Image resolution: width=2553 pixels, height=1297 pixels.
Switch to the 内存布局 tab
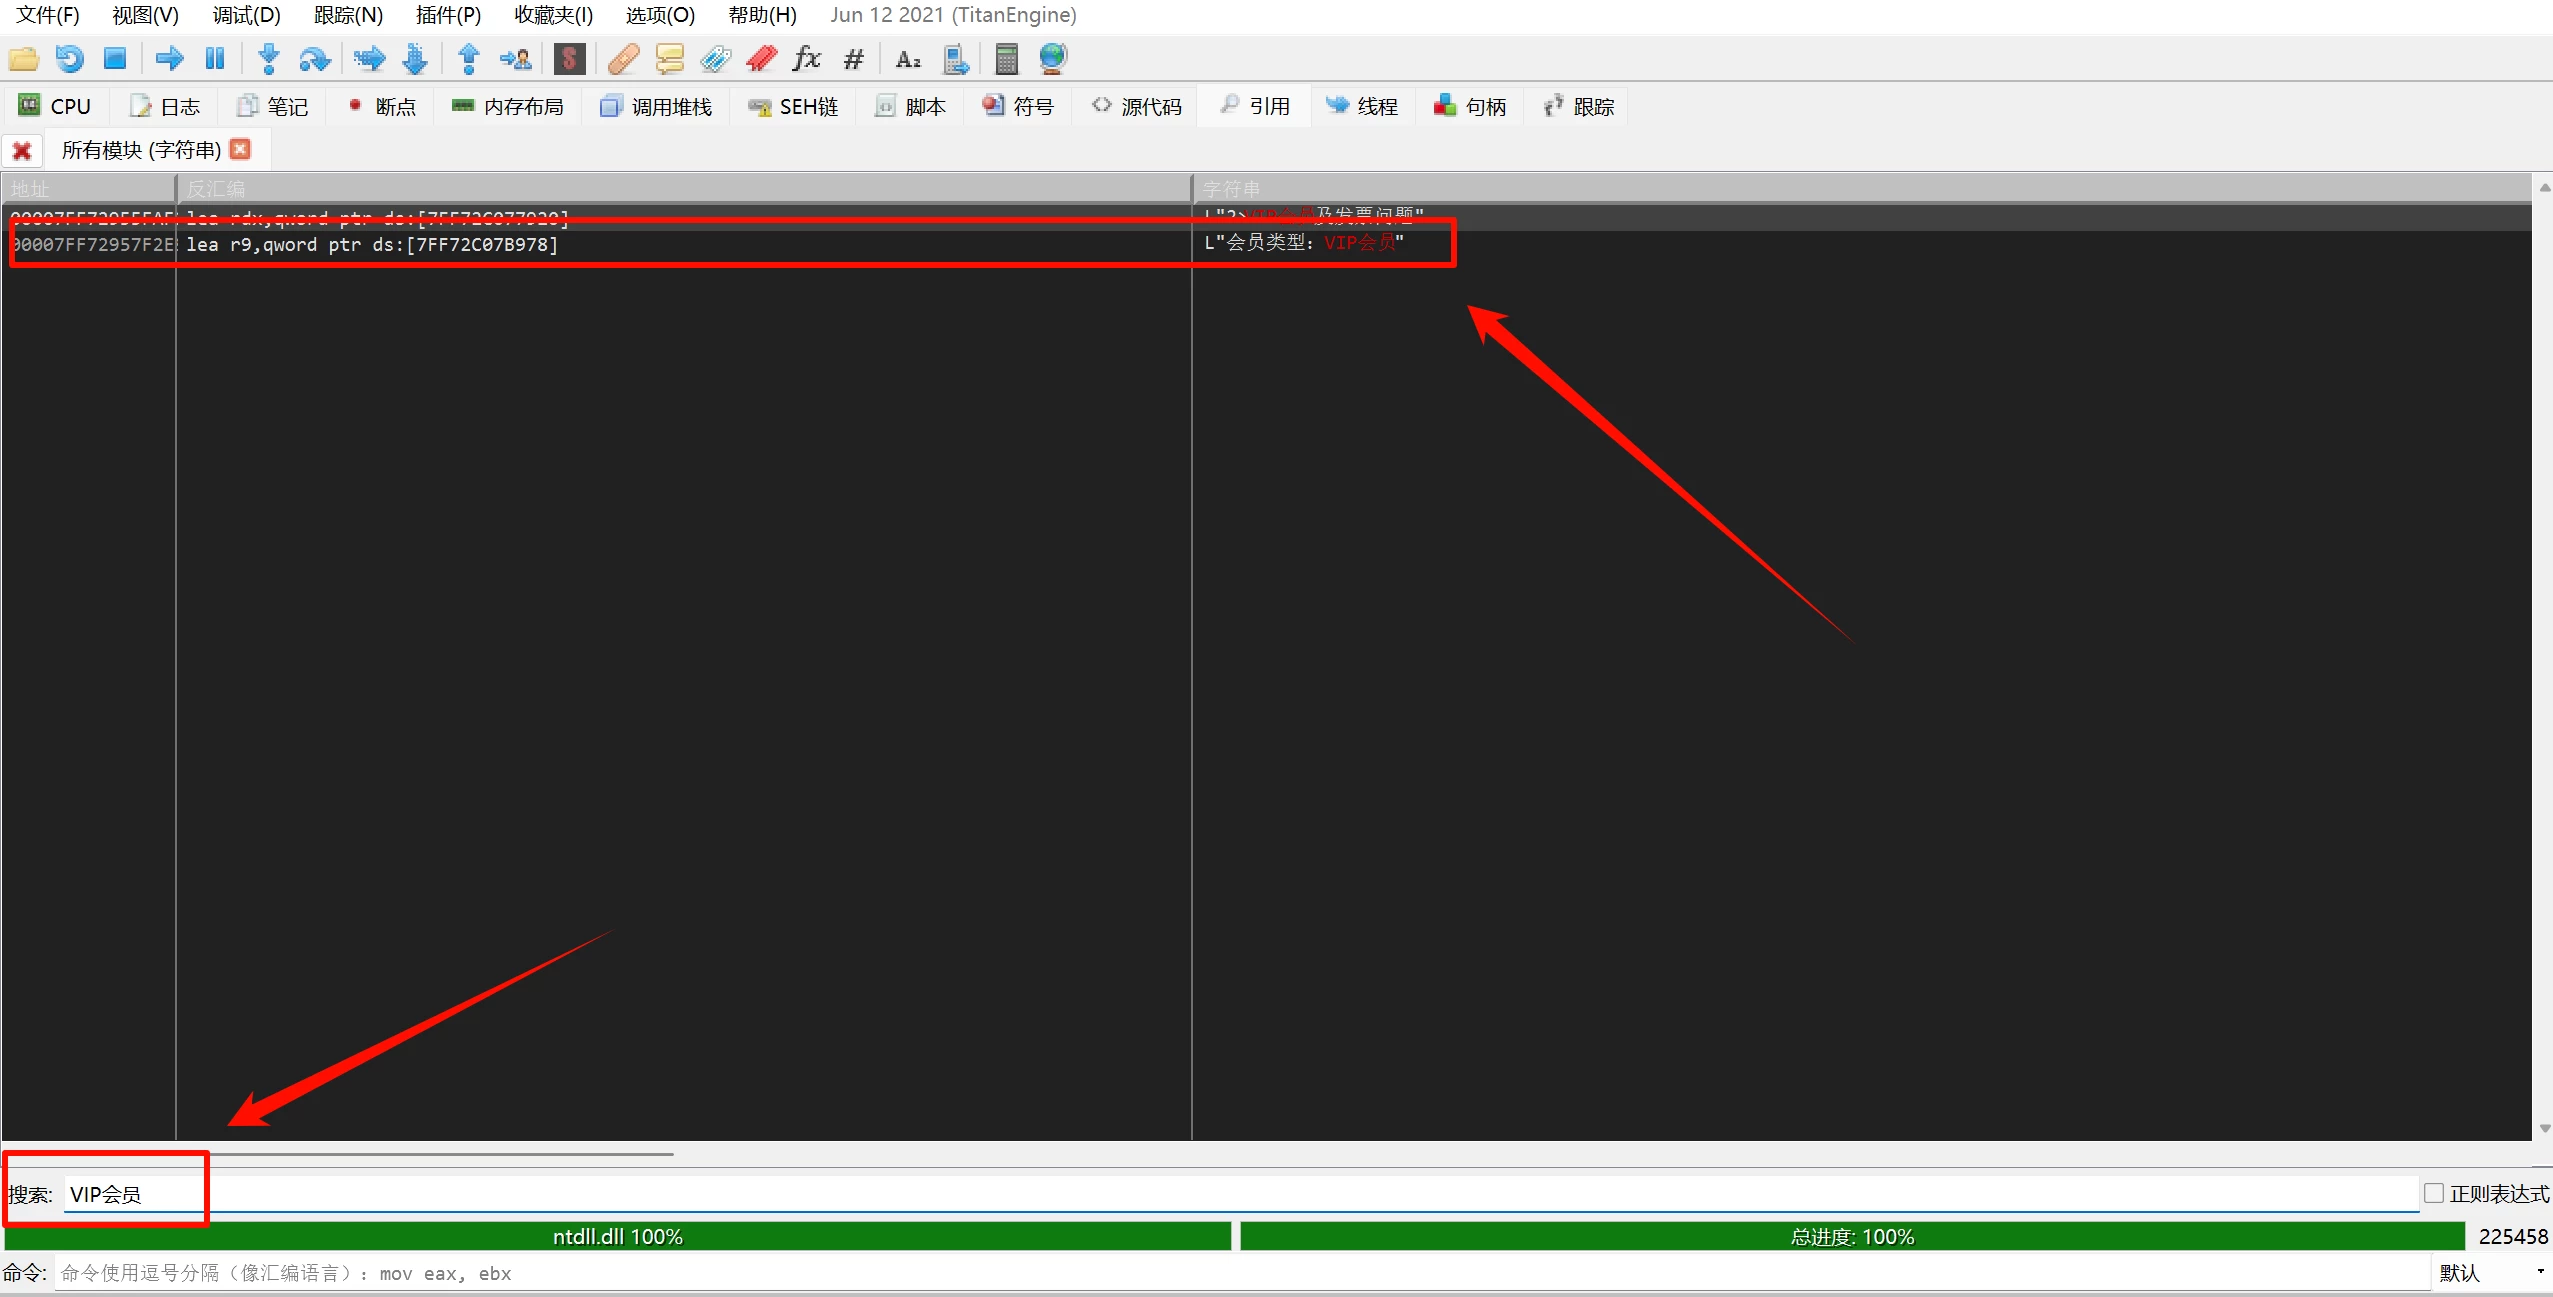pyautogui.click(x=508, y=106)
